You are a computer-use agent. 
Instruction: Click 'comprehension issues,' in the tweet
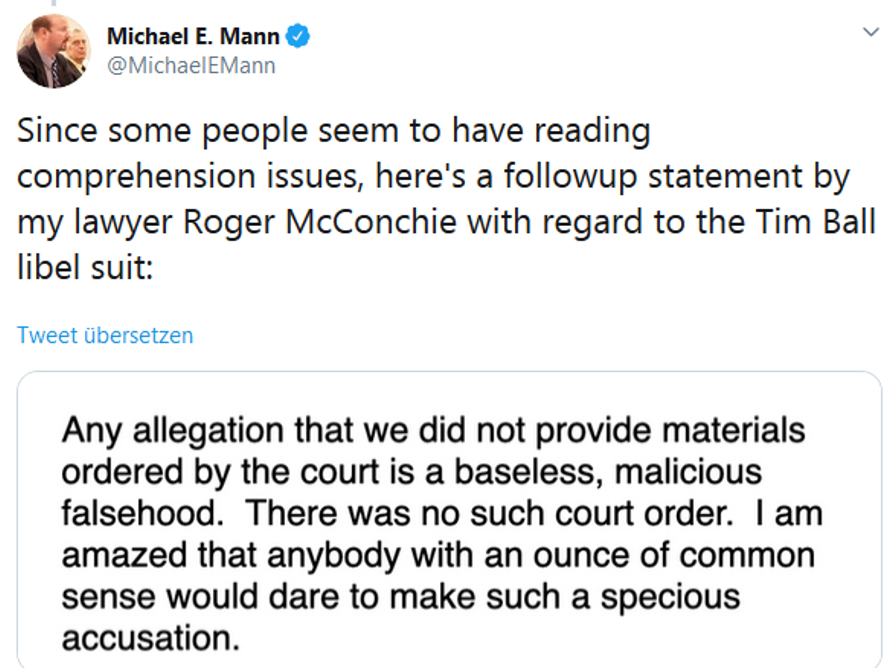tap(190, 176)
